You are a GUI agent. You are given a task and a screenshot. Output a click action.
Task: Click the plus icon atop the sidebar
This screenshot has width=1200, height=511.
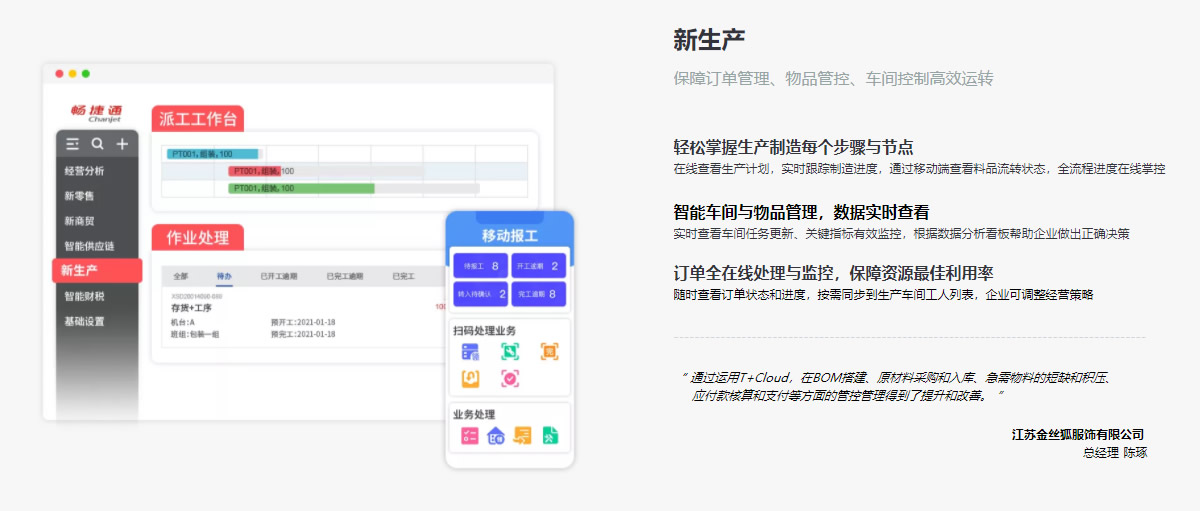122,144
